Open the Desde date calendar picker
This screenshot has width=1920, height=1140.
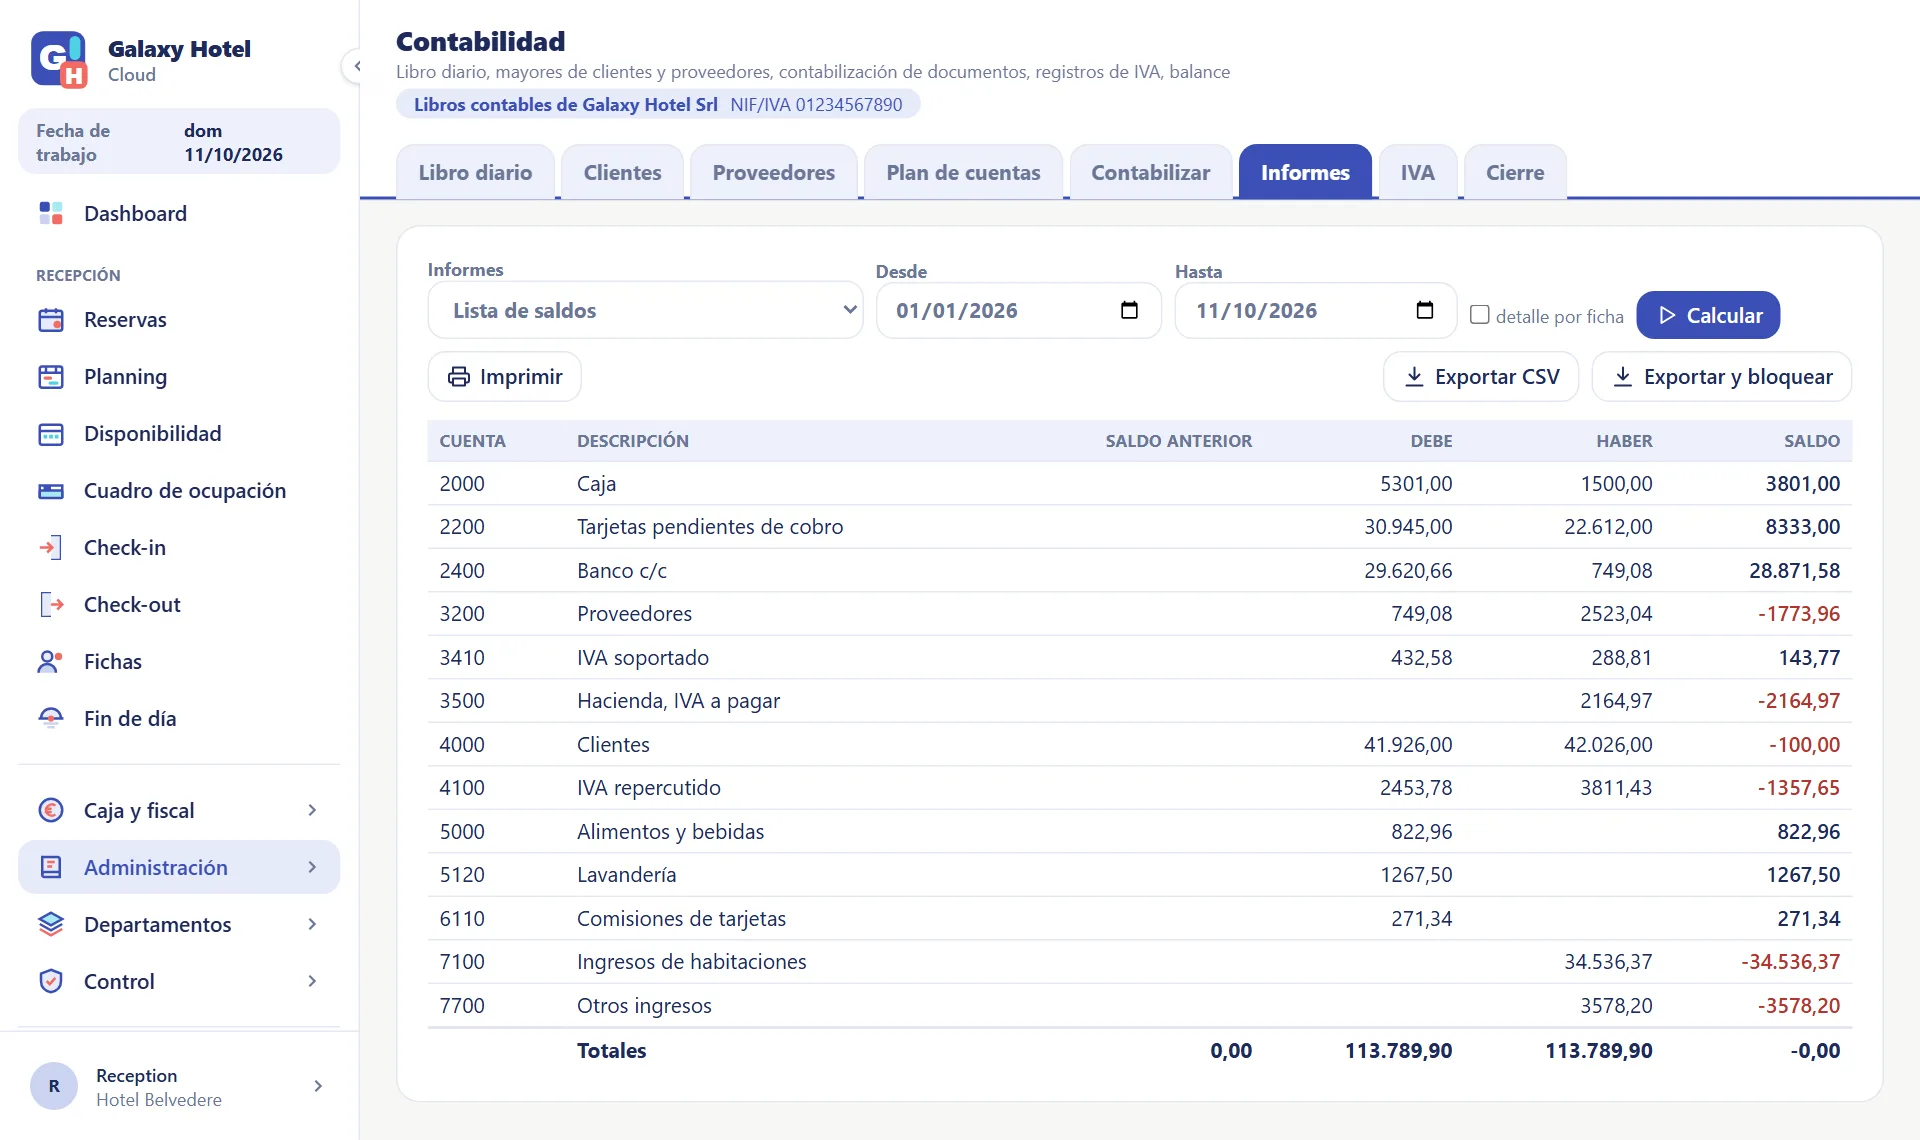tap(1129, 310)
